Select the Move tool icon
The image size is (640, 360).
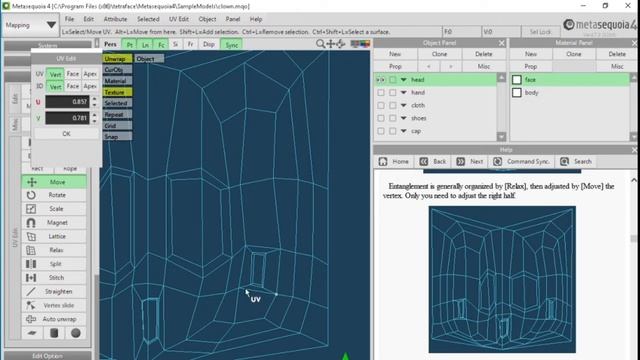(x=31, y=182)
